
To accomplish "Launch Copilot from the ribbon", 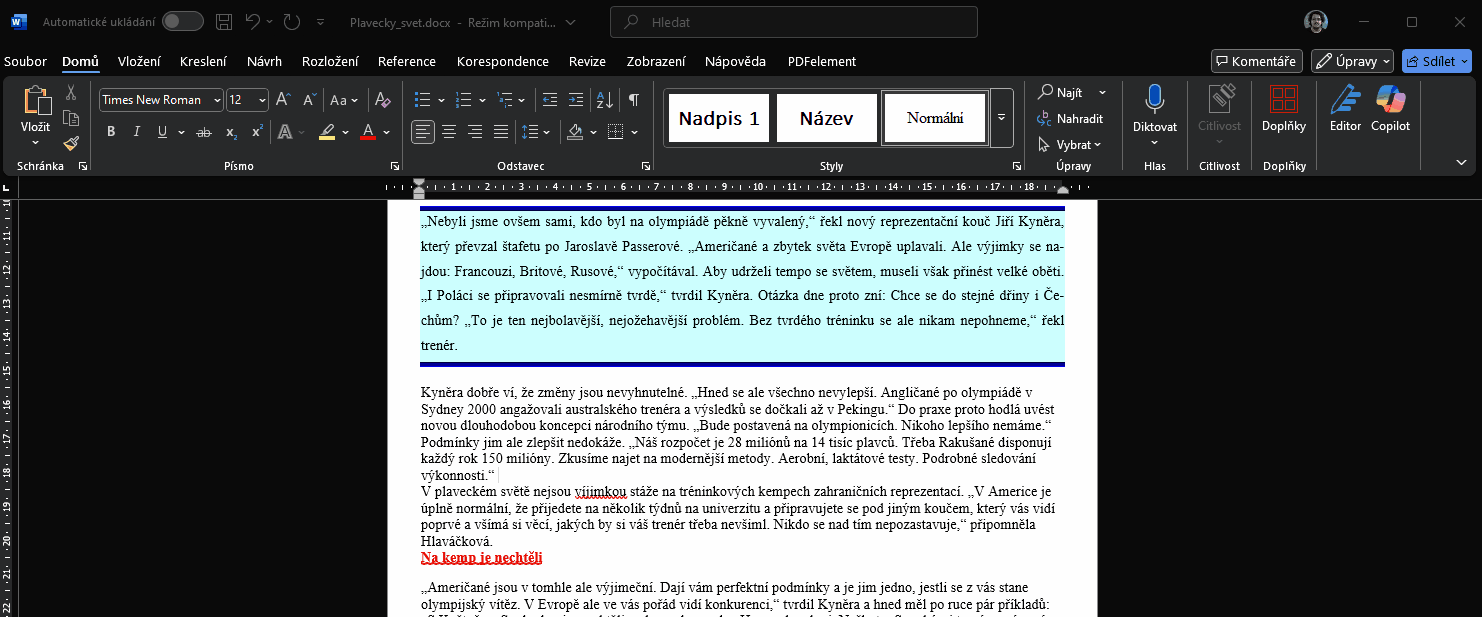I will click(x=1390, y=108).
